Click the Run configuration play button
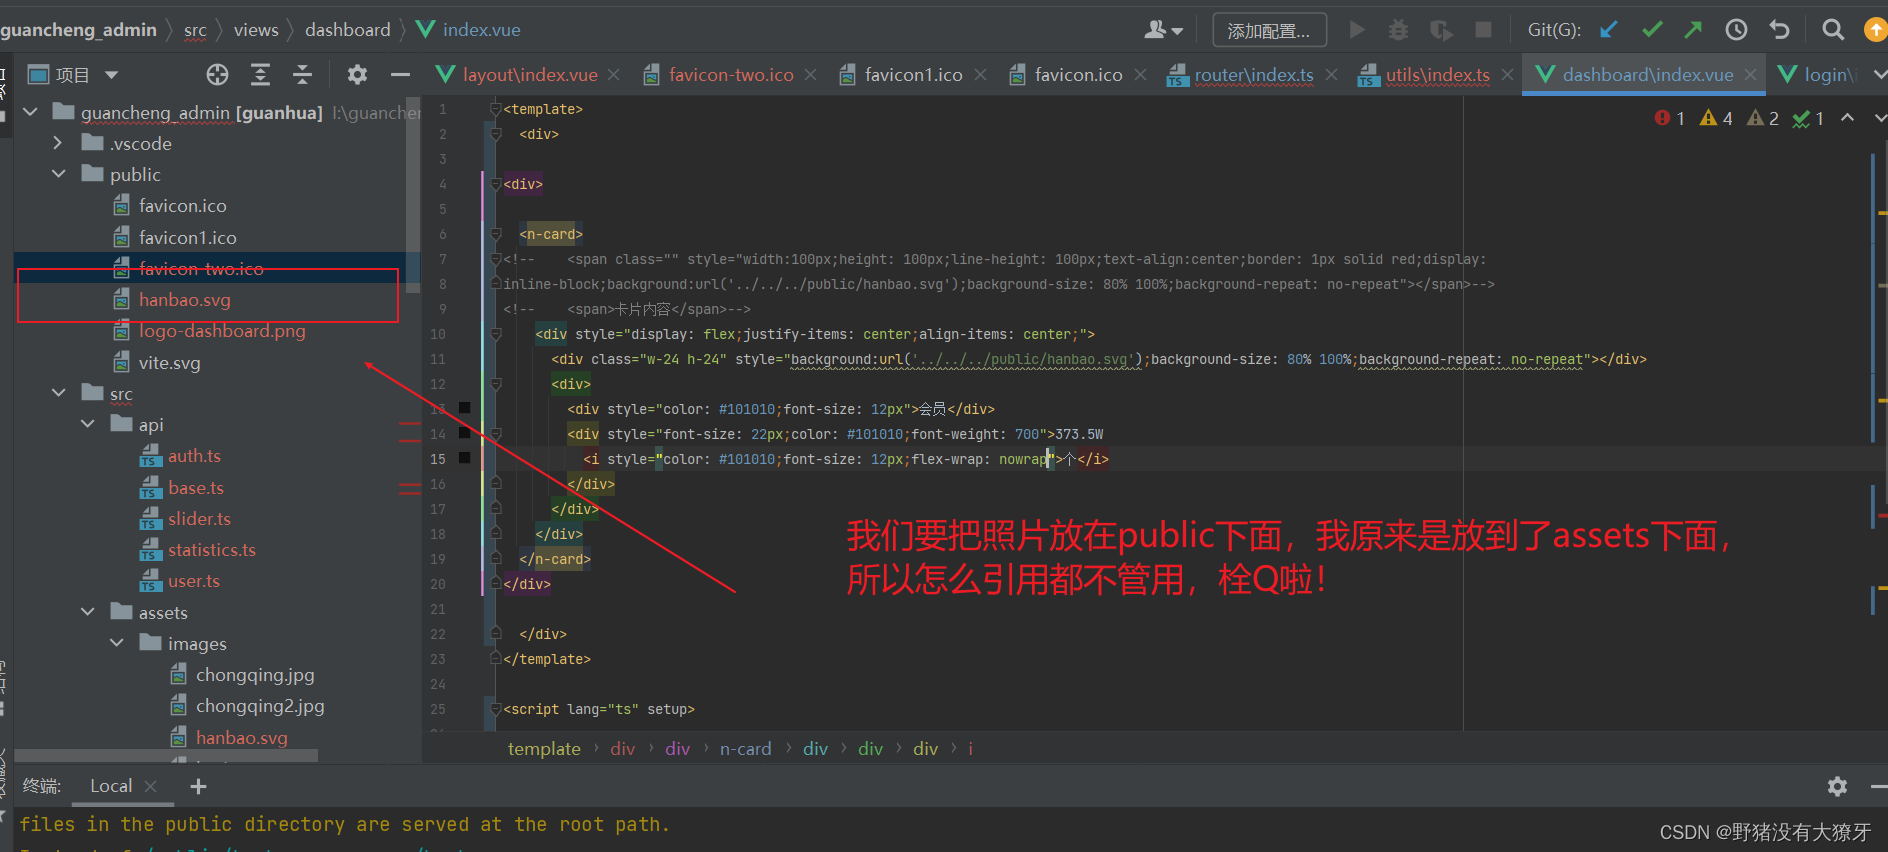1888x852 pixels. tap(1357, 30)
